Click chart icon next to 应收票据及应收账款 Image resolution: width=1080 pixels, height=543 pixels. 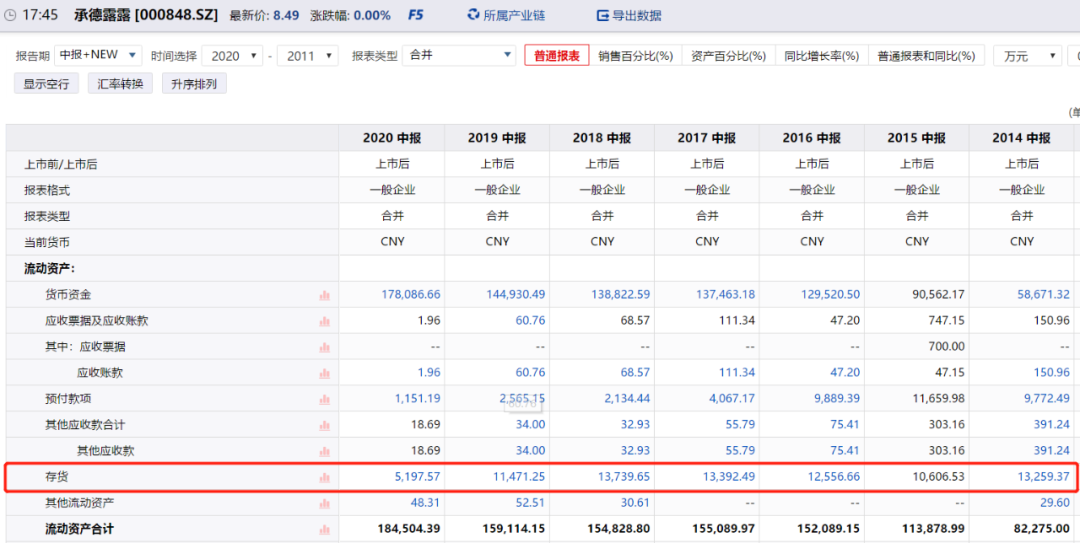(x=324, y=321)
